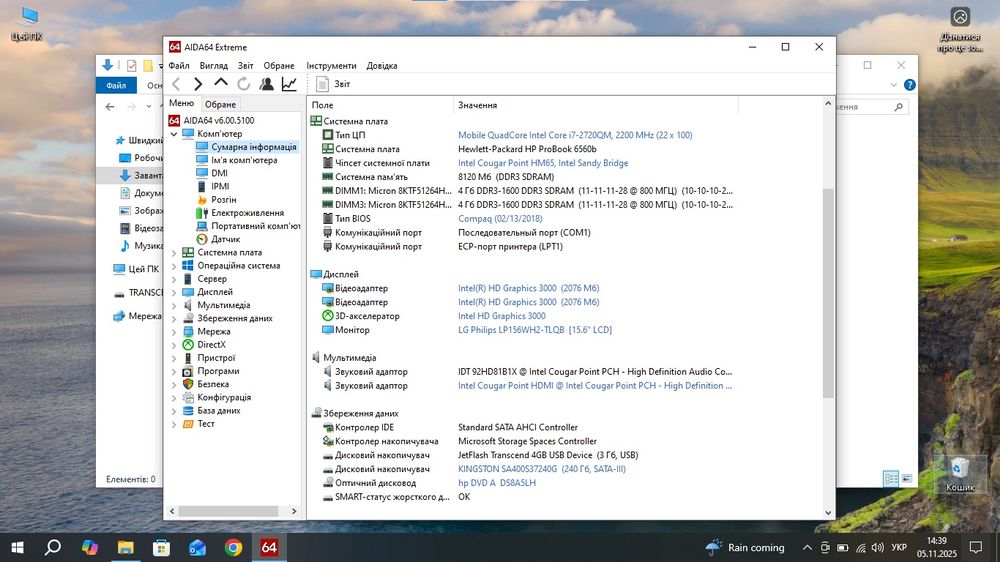
Task: Expand the Операційна система tree node
Action: [174, 266]
